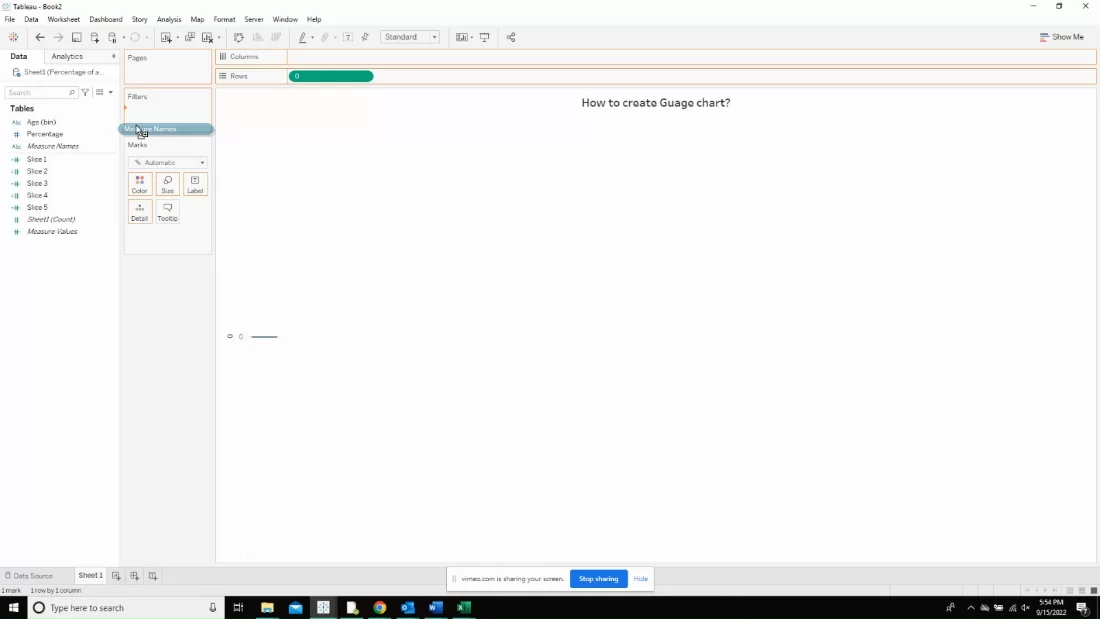Click the New Data Source icon

pos(95,37)
